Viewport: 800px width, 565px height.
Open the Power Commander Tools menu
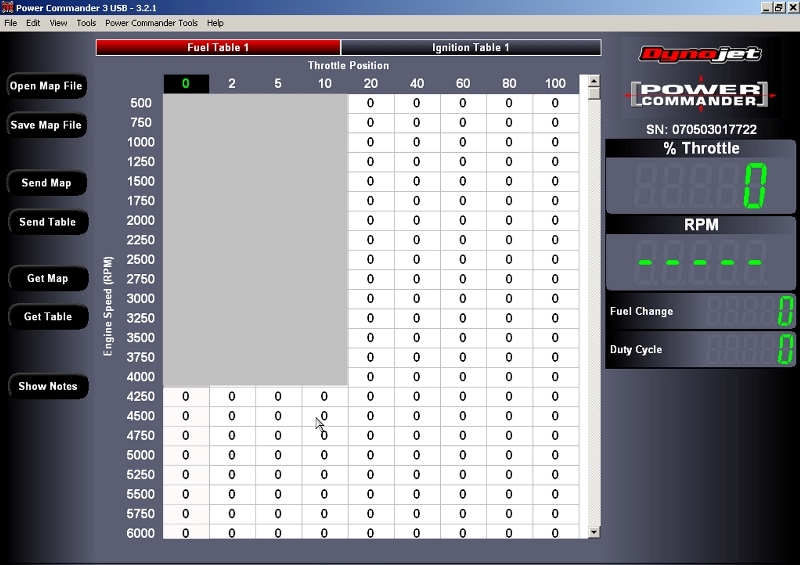tap(151, 22)
